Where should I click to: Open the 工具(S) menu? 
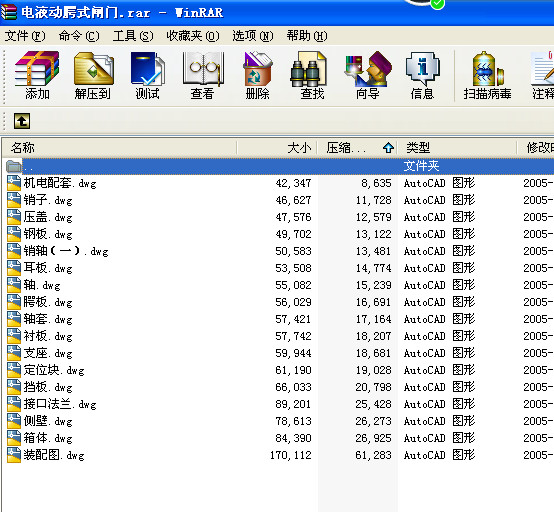tap(133, 36)
